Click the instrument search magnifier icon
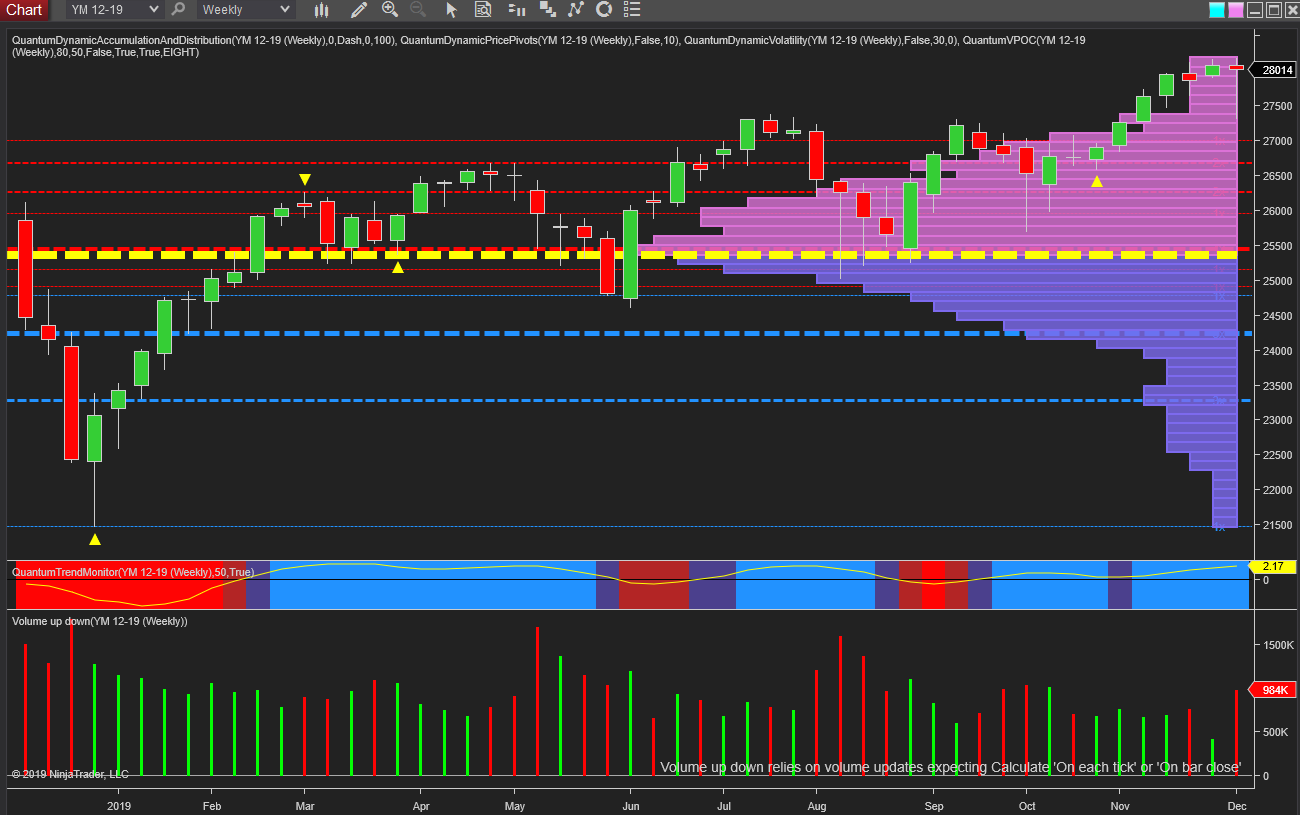Viewport: 1300px width, 815px height. (x=178, y=9)
